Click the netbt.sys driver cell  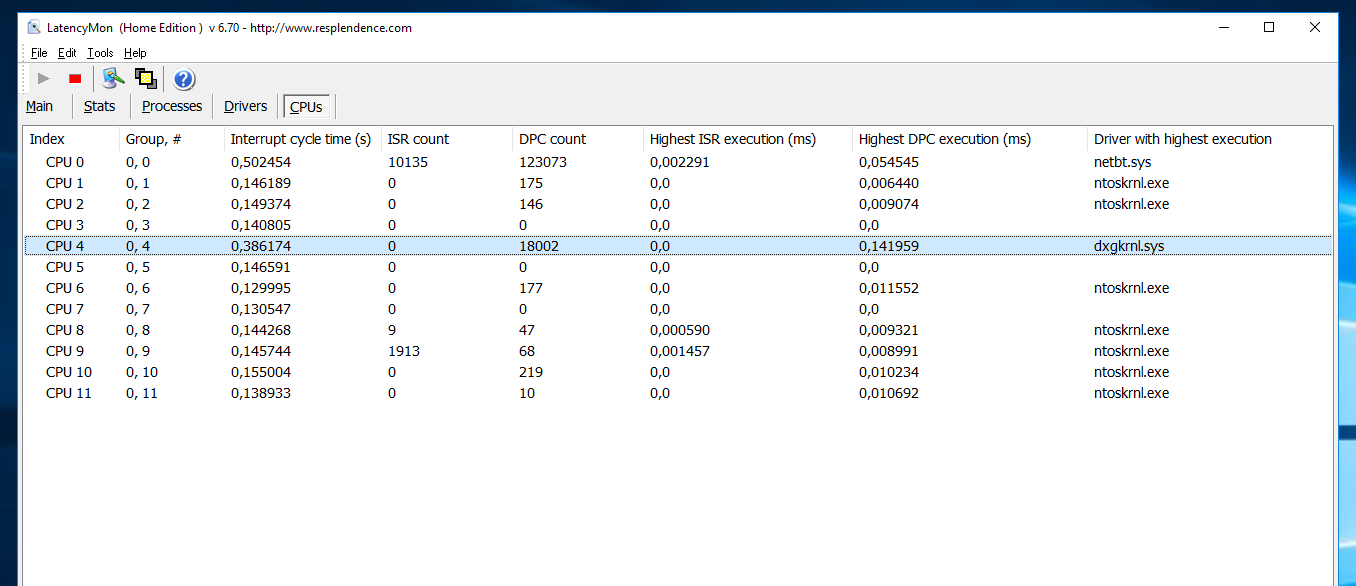tap(1123, 162)
